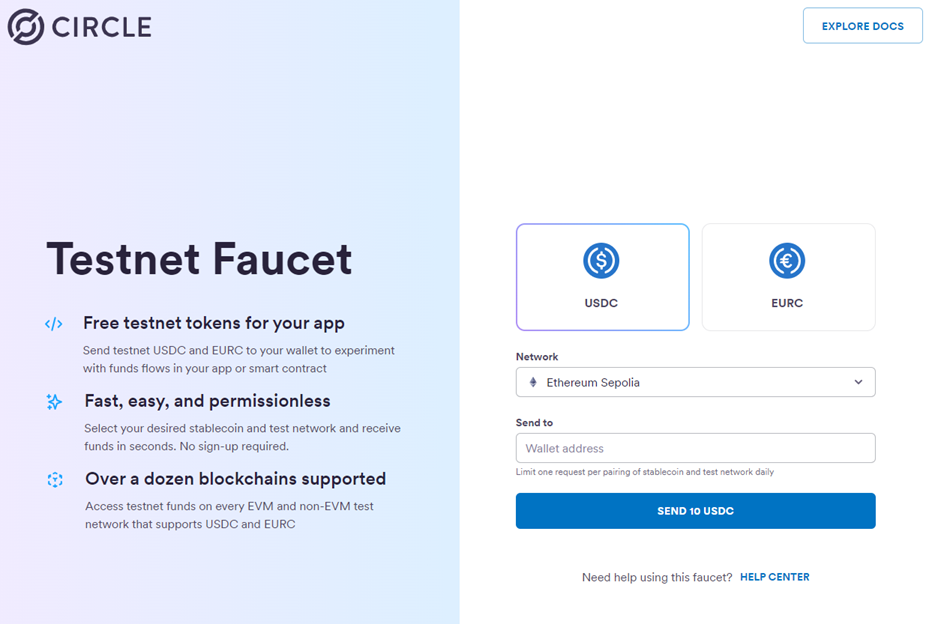Click the sparkle stars icon

(54, 402)
